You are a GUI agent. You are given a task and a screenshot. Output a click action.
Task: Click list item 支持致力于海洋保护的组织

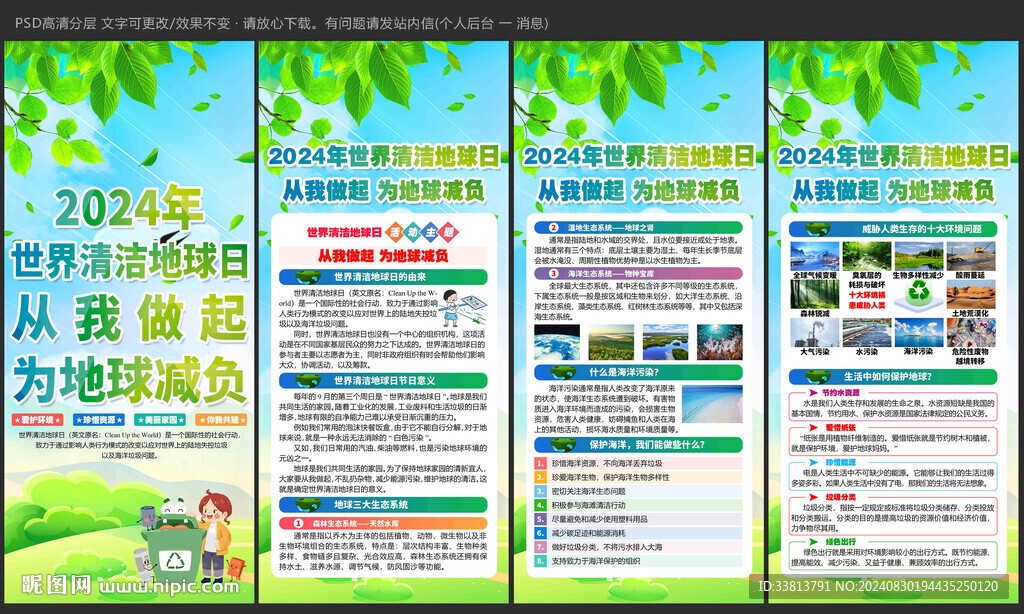(638, 561)
